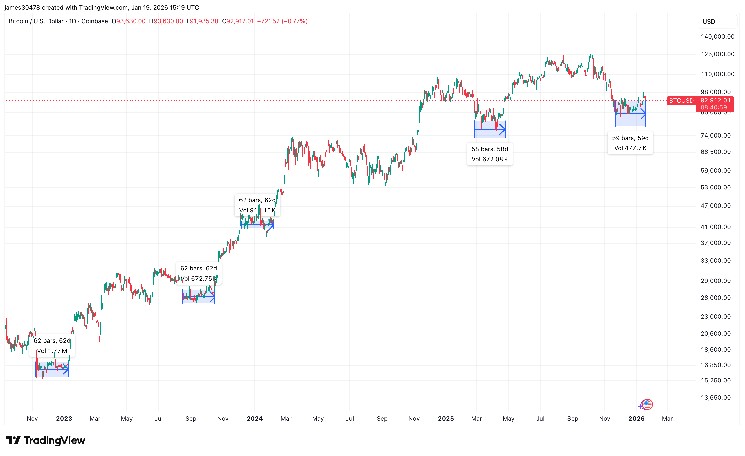745x456 pixels.
Task: Click the TradingView logo
Action: click(x=45, y=441)
